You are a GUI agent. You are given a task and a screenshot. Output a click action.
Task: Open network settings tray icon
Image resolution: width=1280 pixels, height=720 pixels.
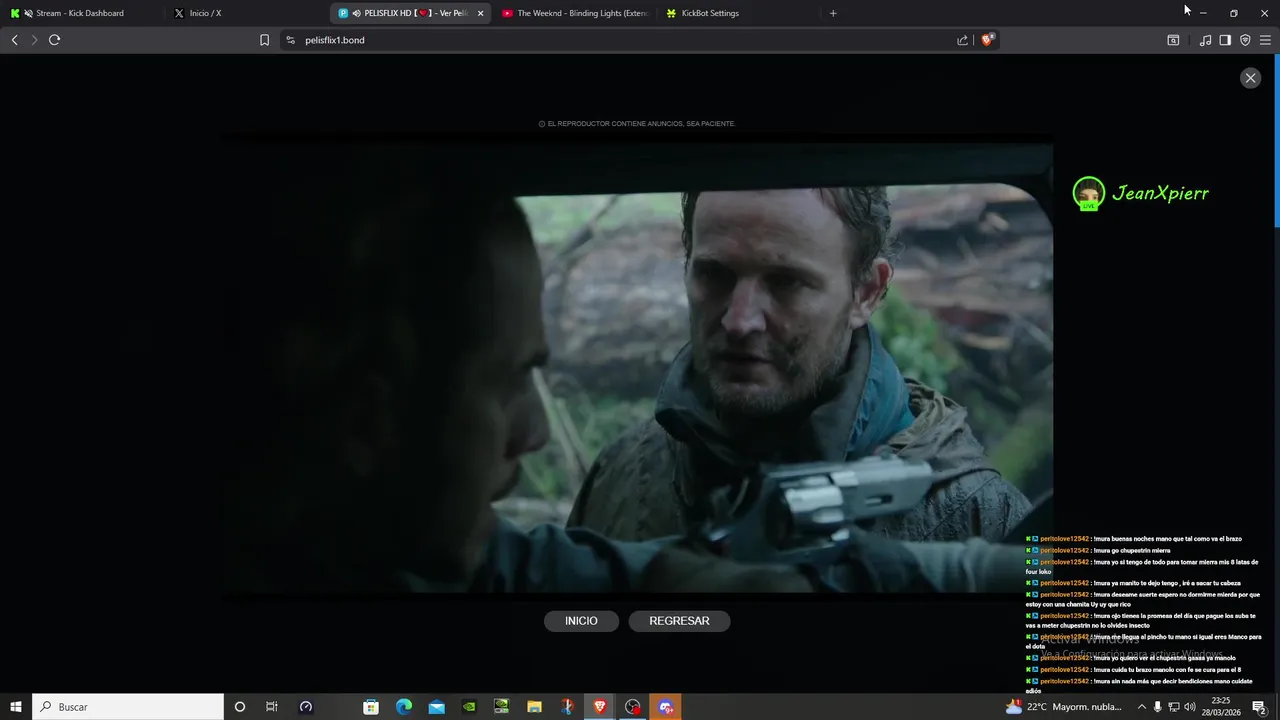pos(1174,707)
